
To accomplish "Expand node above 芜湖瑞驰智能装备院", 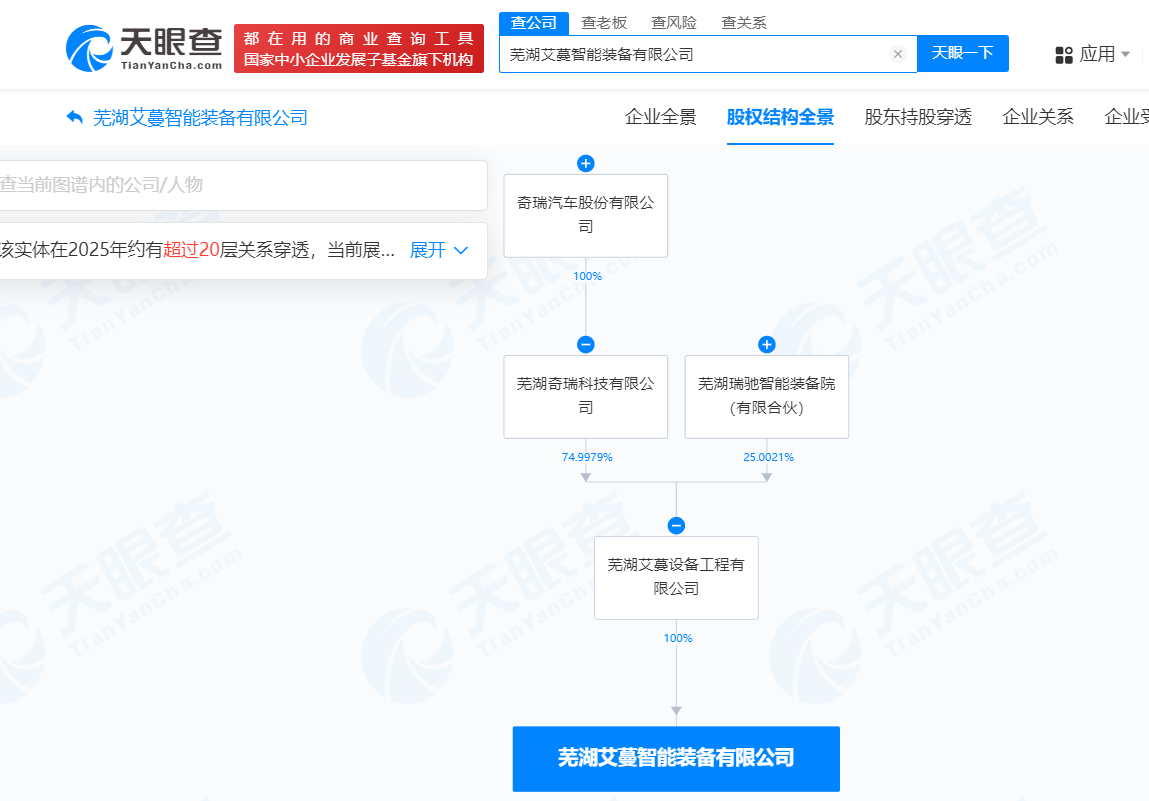I will coord(766,344).
